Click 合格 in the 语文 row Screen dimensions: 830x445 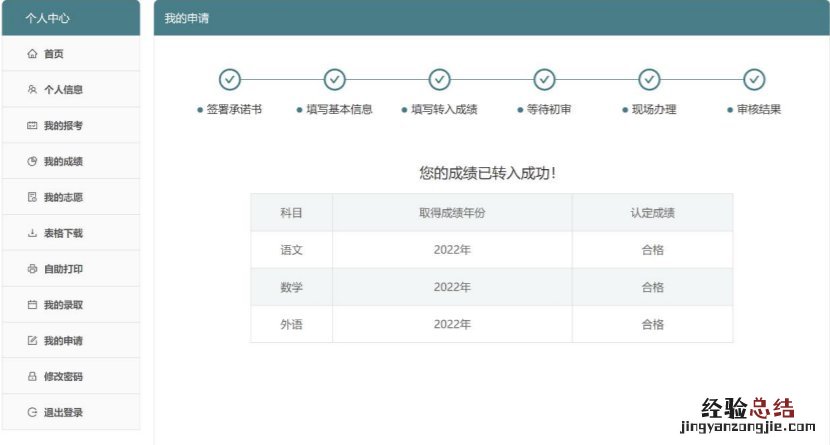(653, 250)
